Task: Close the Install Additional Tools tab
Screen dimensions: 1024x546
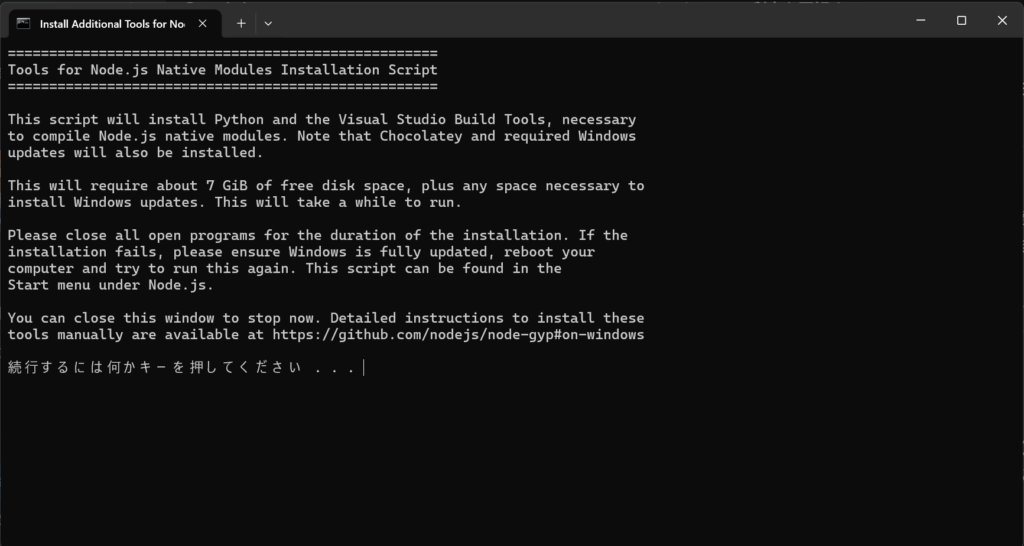Action: pyautogui.click(x=203, y=23)
